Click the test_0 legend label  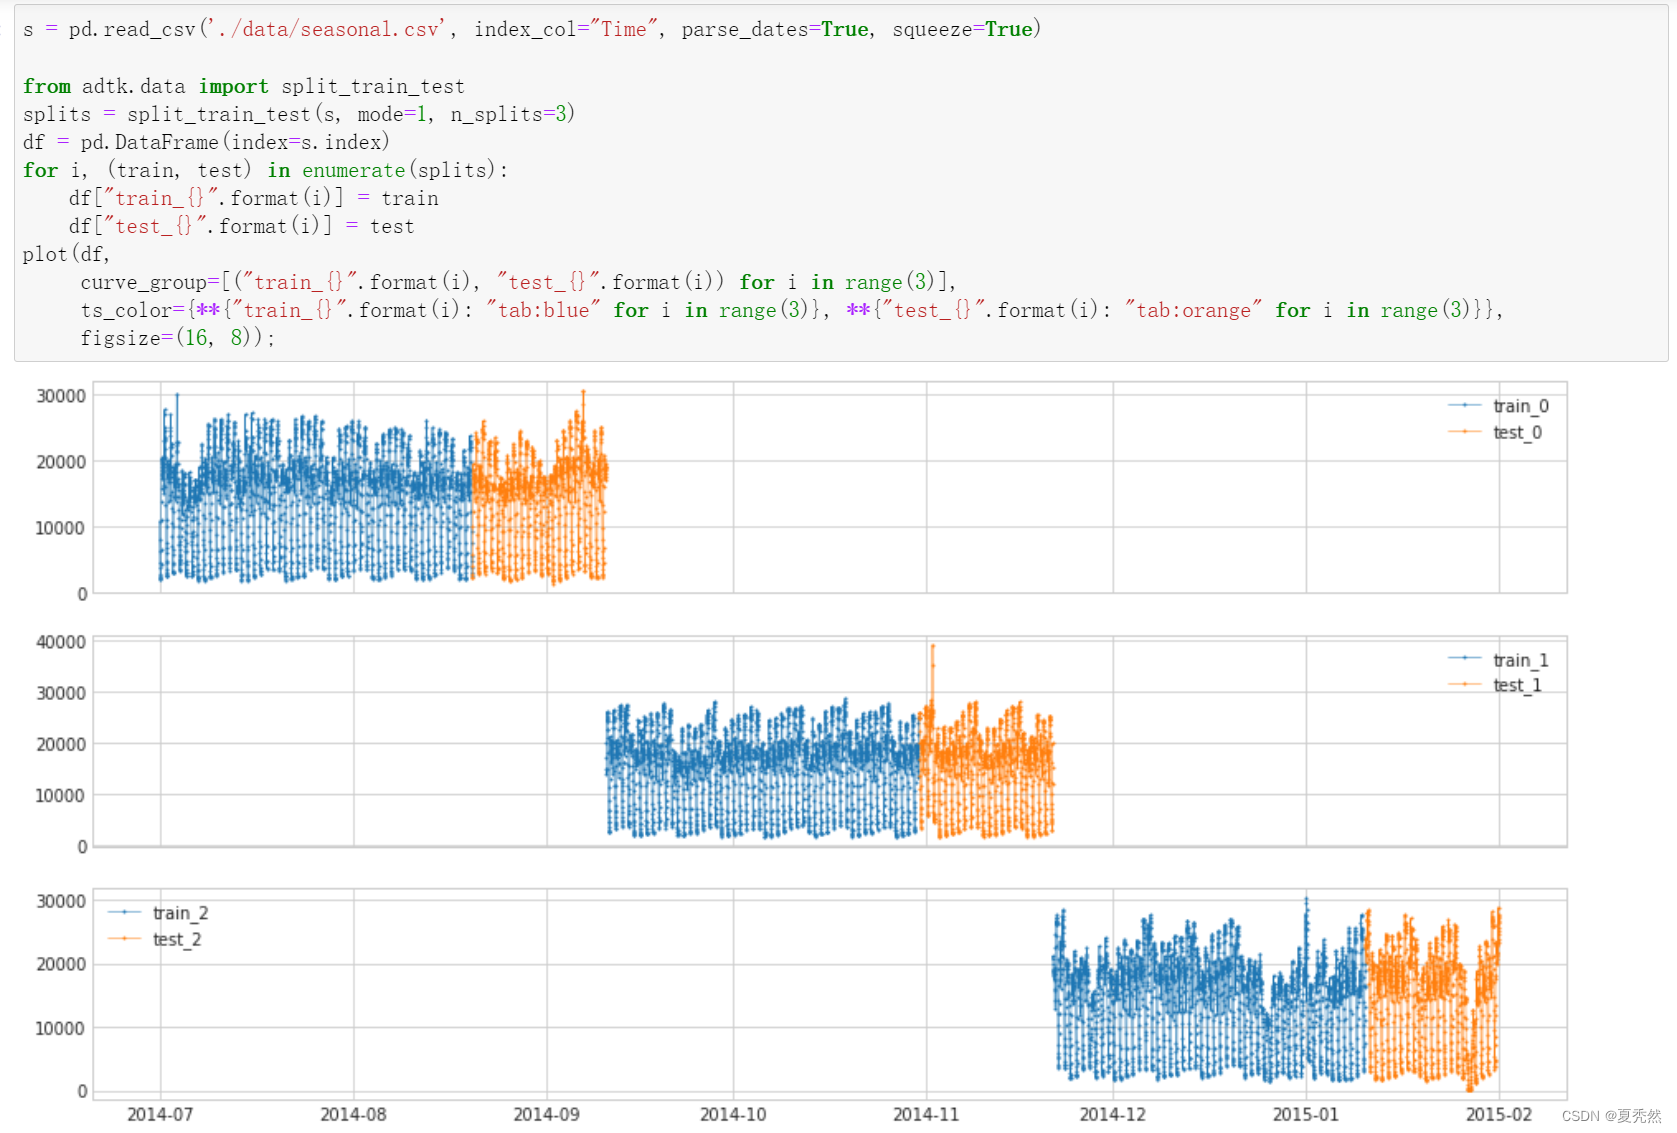tap(1517, 432)
